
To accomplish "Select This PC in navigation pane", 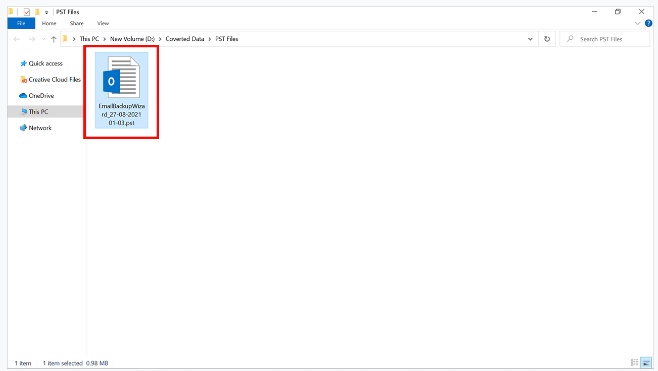I will 34,112.
